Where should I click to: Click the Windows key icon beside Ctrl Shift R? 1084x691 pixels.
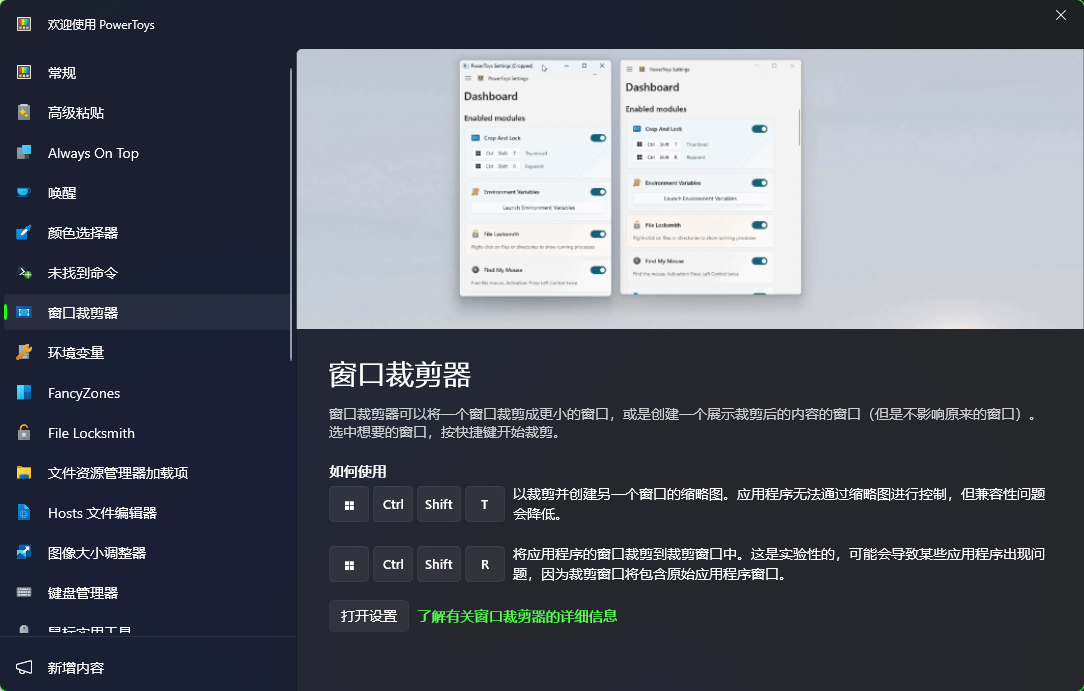(349, 565)
